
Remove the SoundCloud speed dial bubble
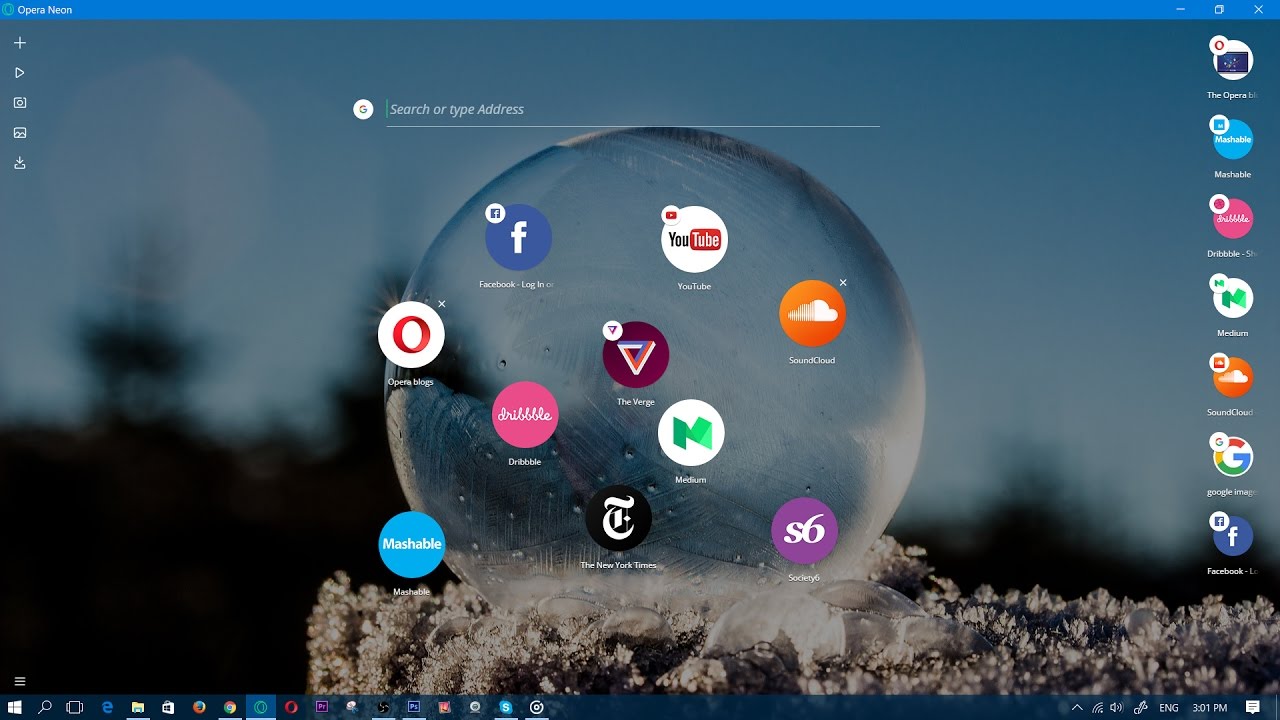[x=843, y=283]
